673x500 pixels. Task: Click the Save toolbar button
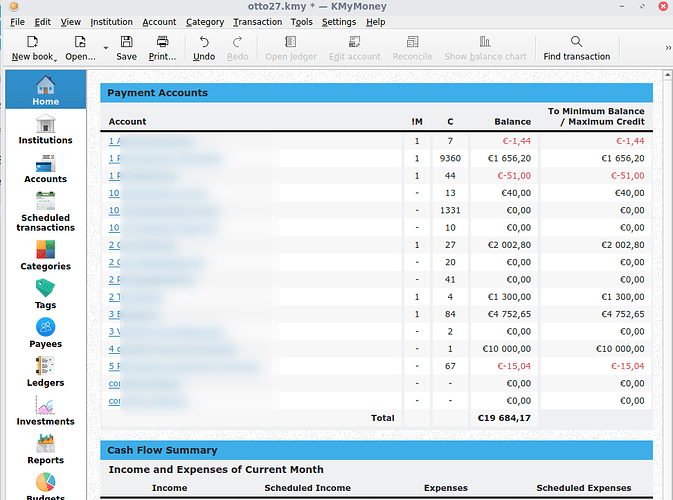pos(126,47)
